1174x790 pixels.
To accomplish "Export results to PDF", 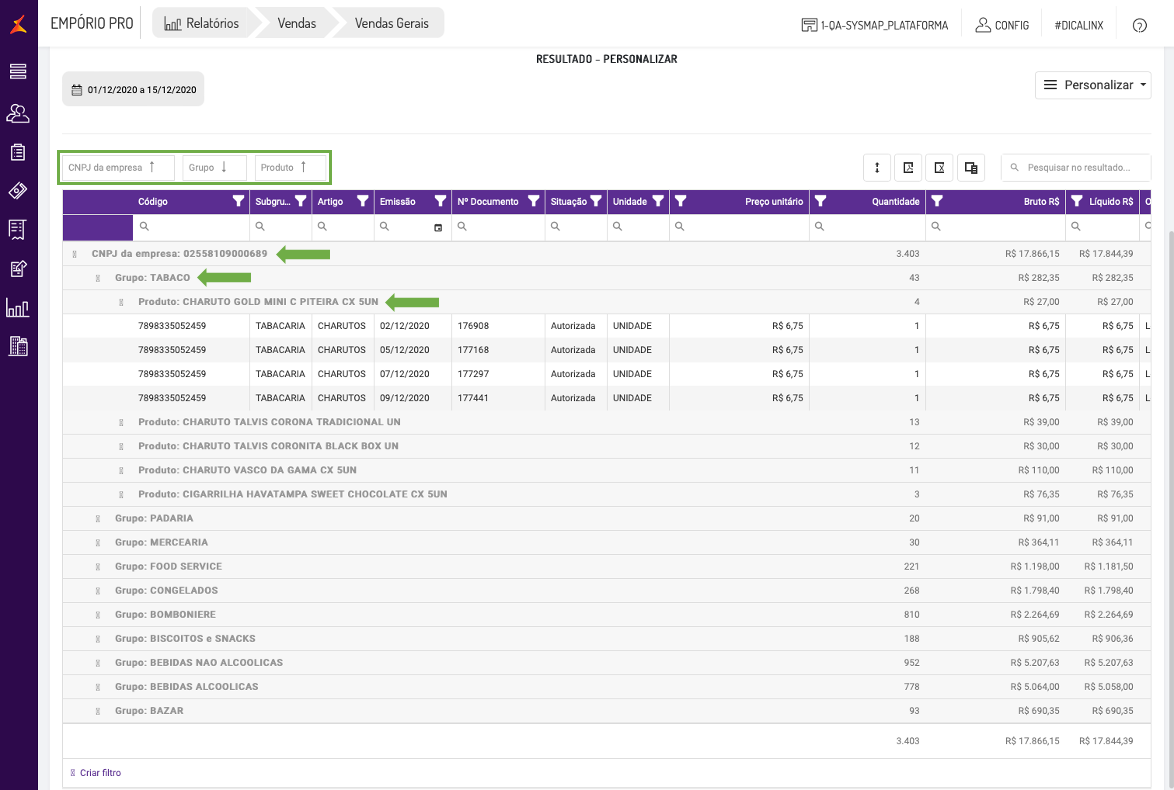I will (x=908, y=168).
